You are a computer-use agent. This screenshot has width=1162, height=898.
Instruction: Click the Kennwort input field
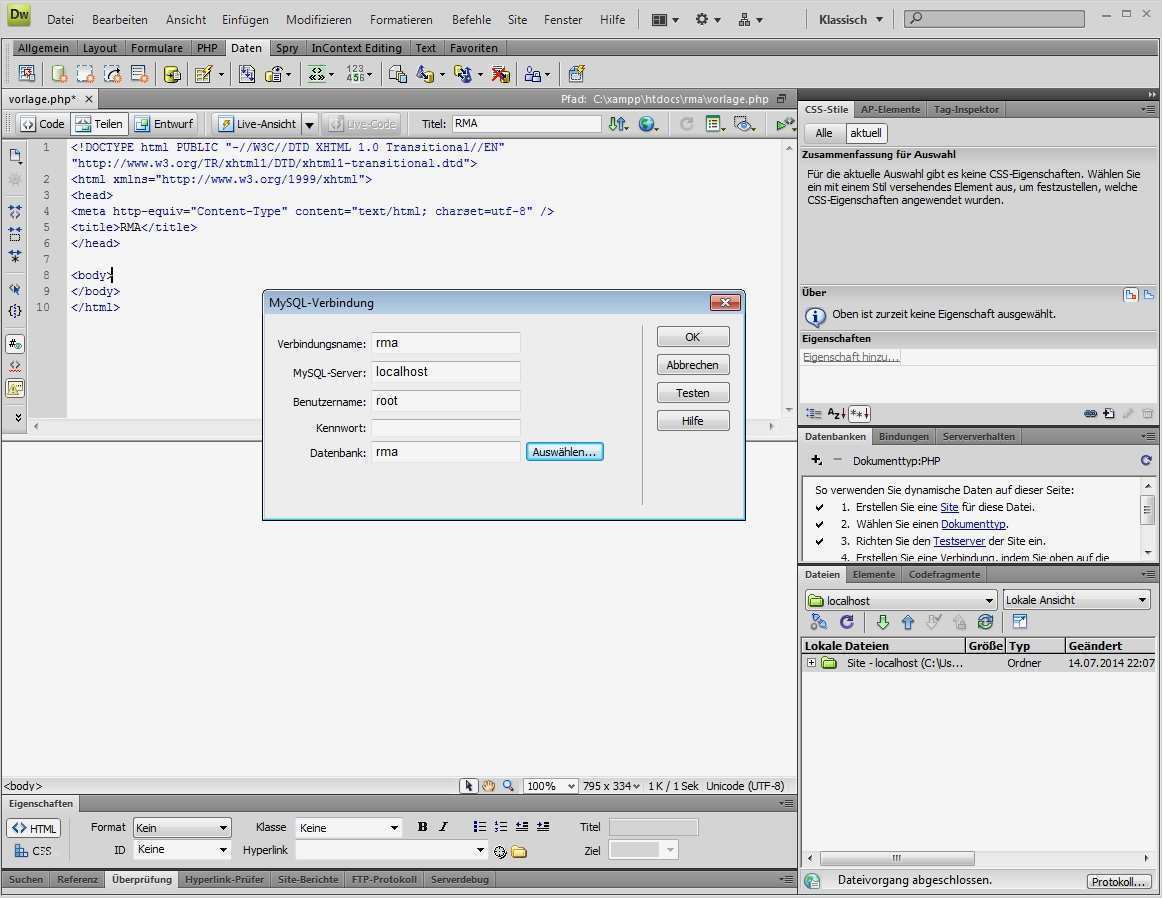tap(445, 428)
